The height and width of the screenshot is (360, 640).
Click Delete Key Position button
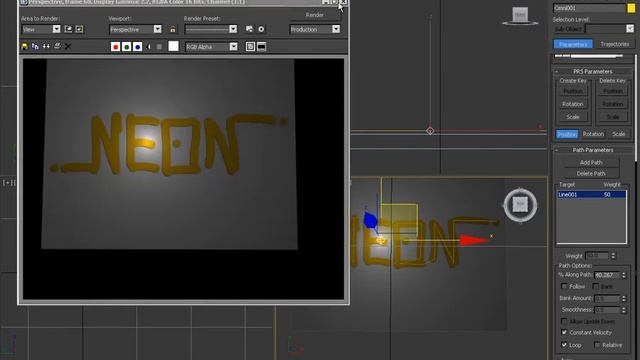coord(613,91)
